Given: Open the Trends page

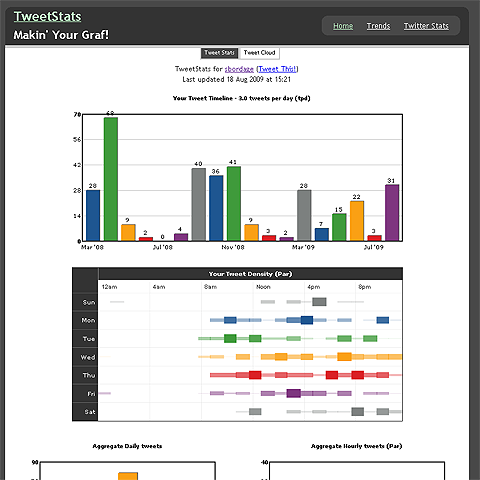Looking at the screenshot, I should [x=378, y=26].
